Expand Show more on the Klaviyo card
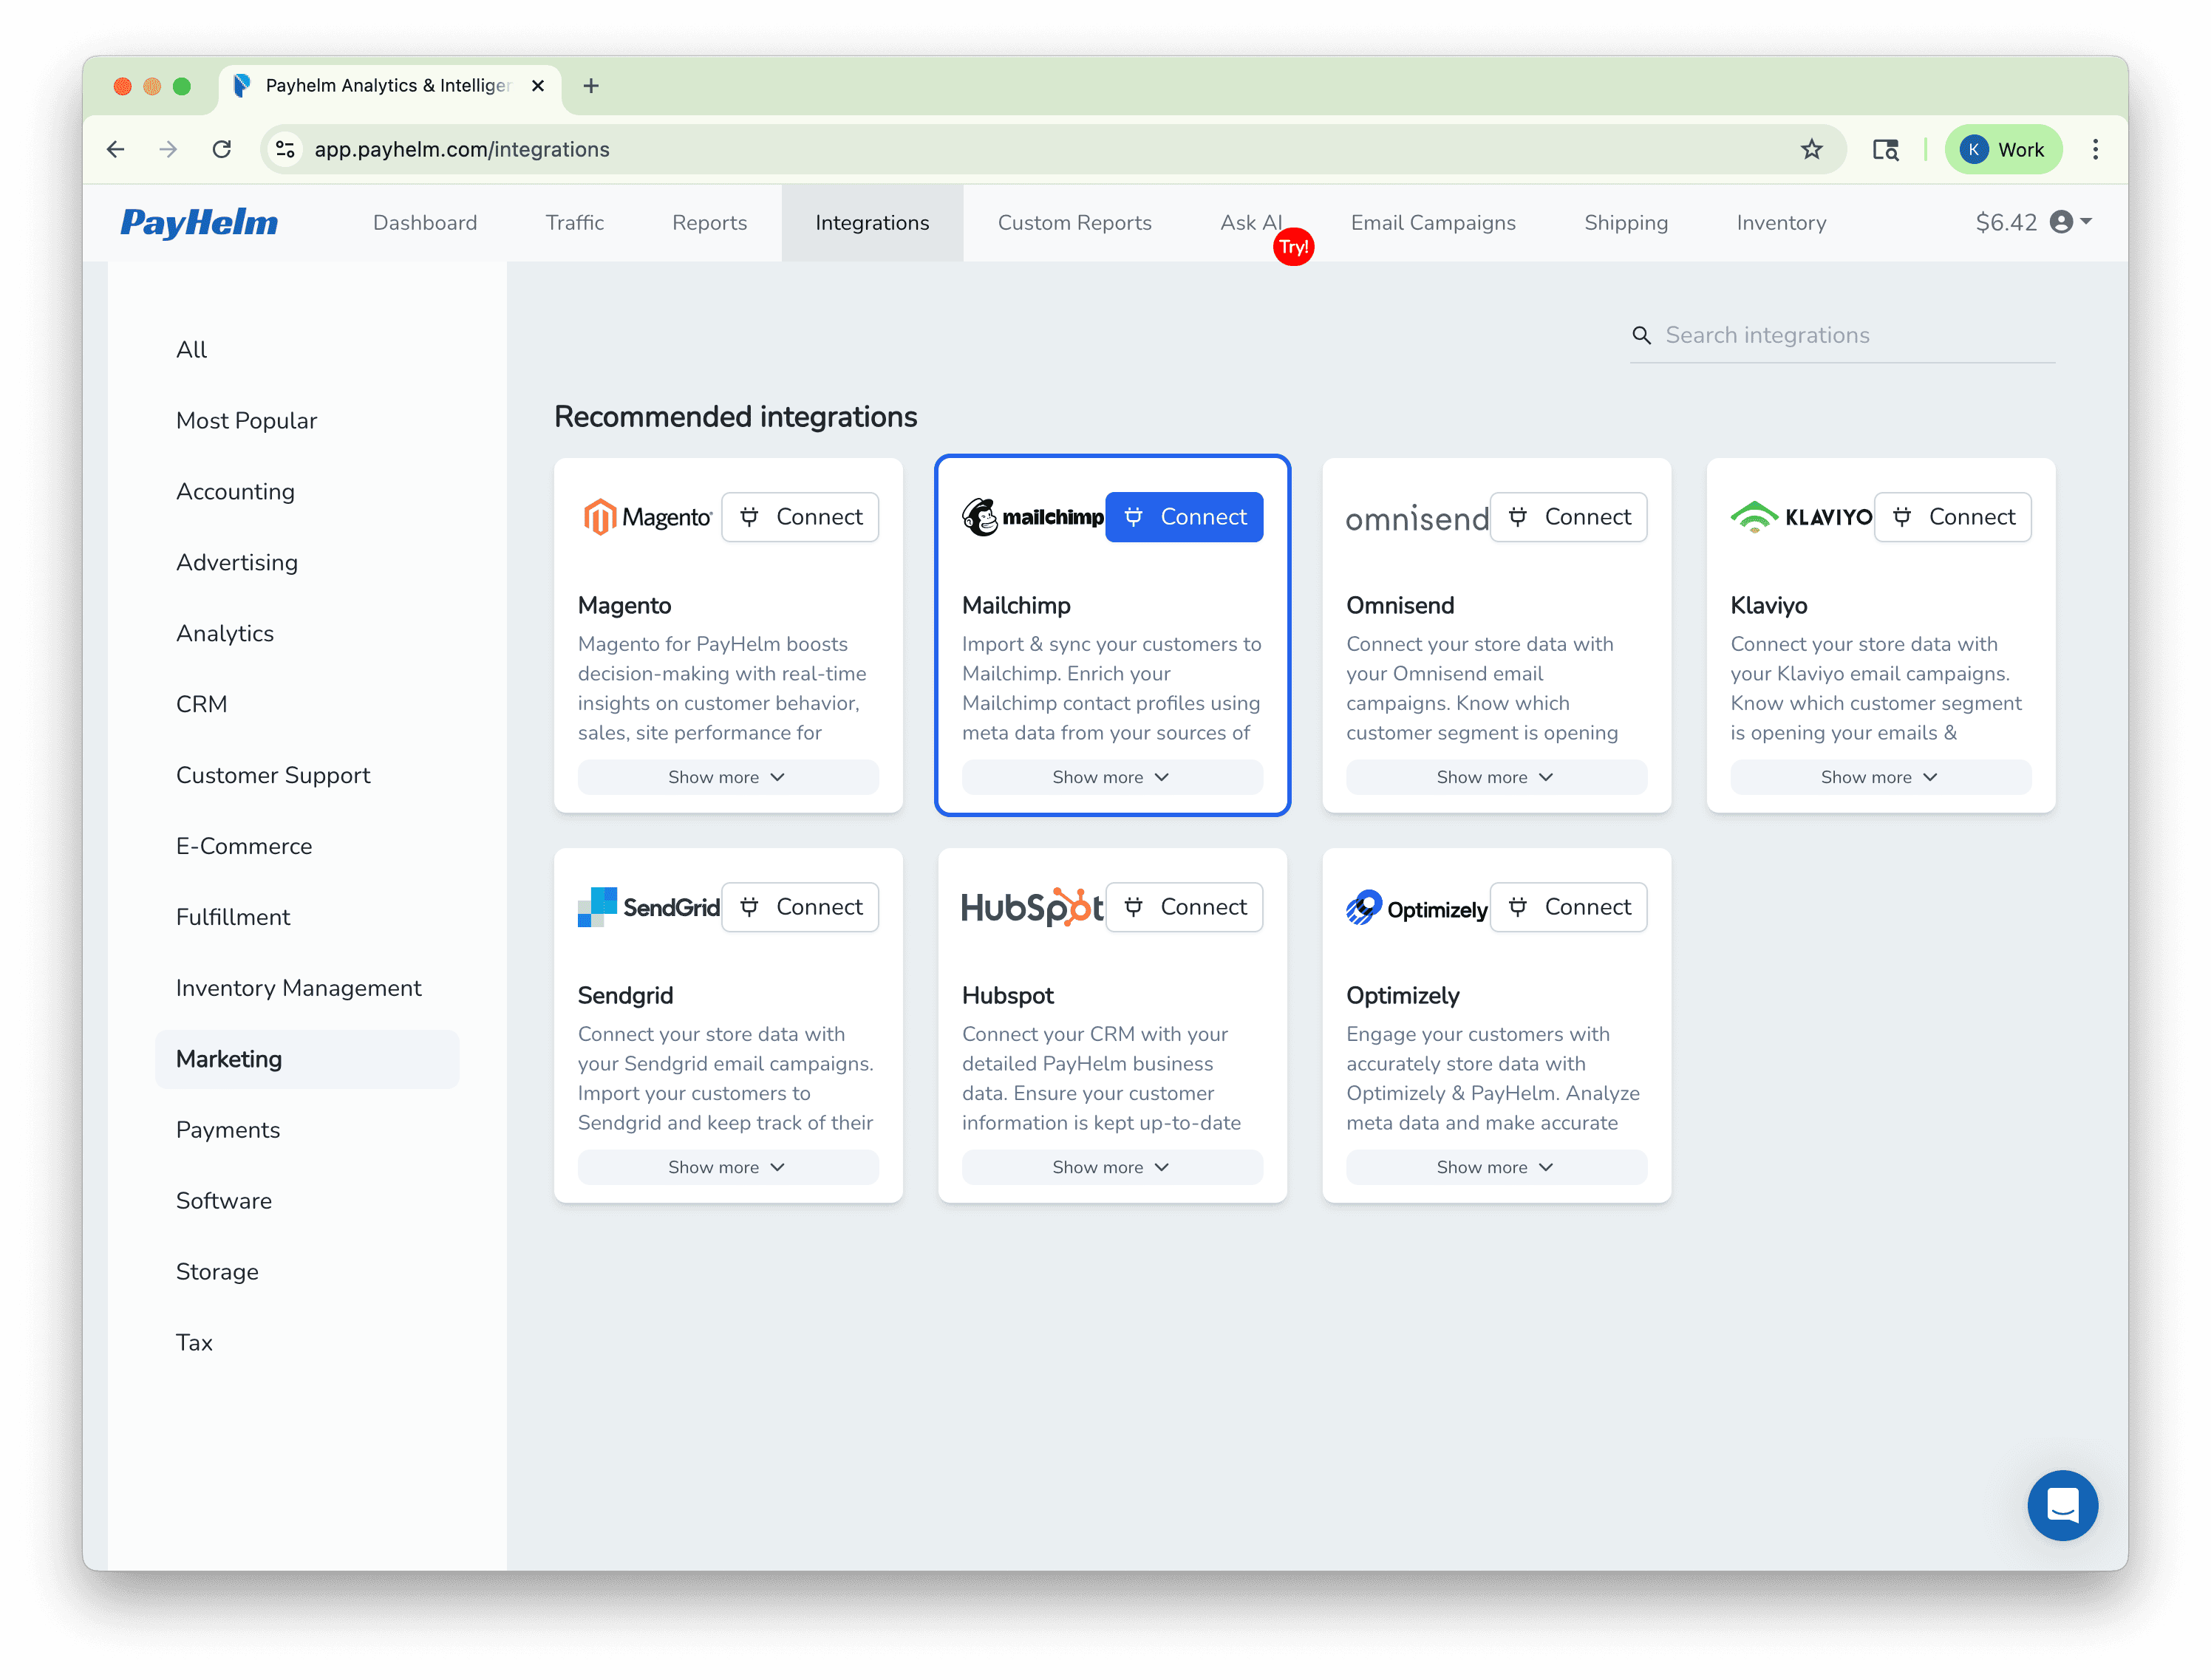 1879,777
